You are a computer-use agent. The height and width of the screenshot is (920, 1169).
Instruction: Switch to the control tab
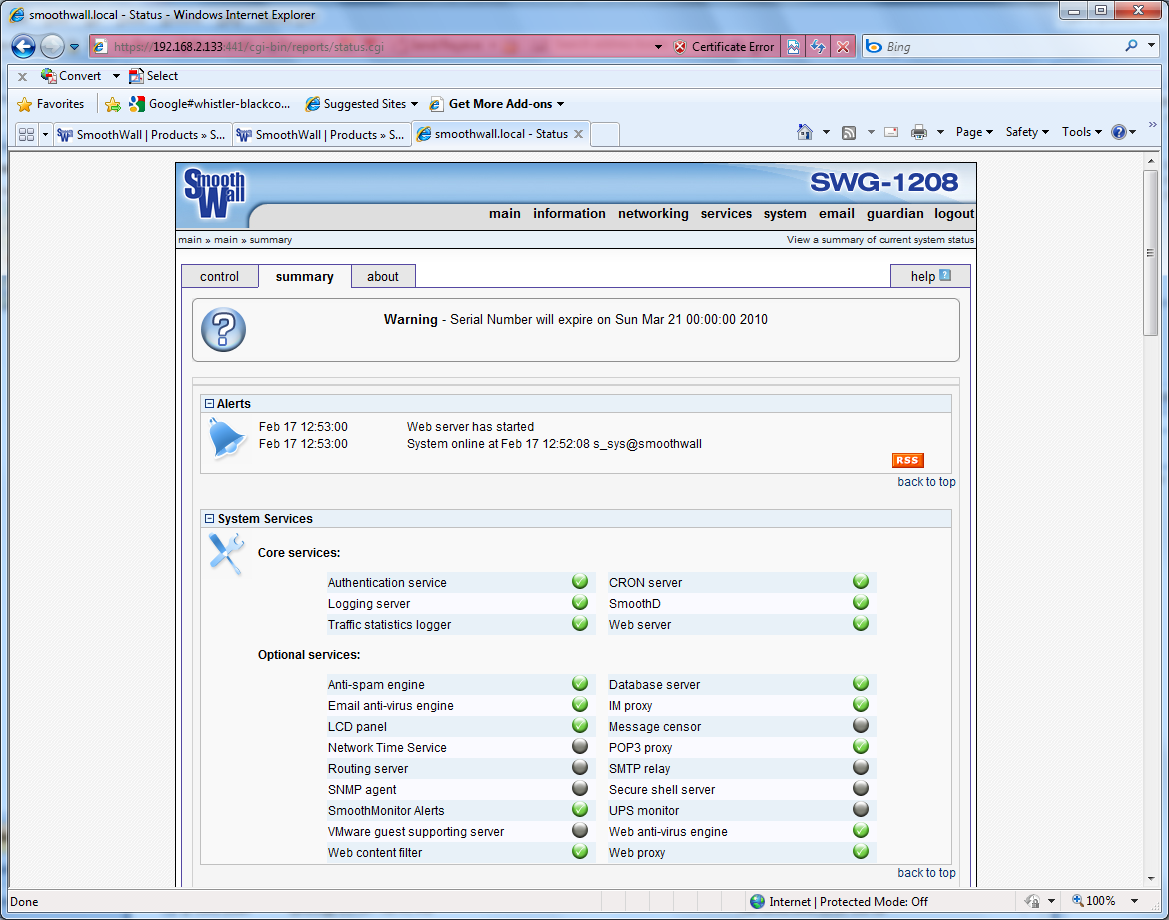pos(219,277)
